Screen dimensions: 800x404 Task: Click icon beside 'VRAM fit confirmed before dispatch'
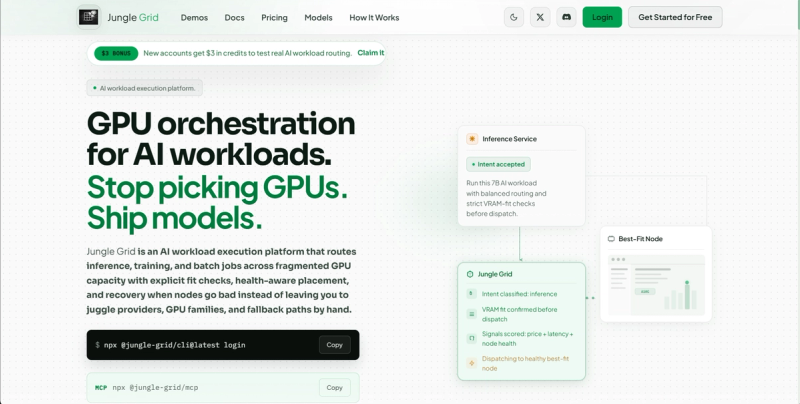click(x=471, y=314)
